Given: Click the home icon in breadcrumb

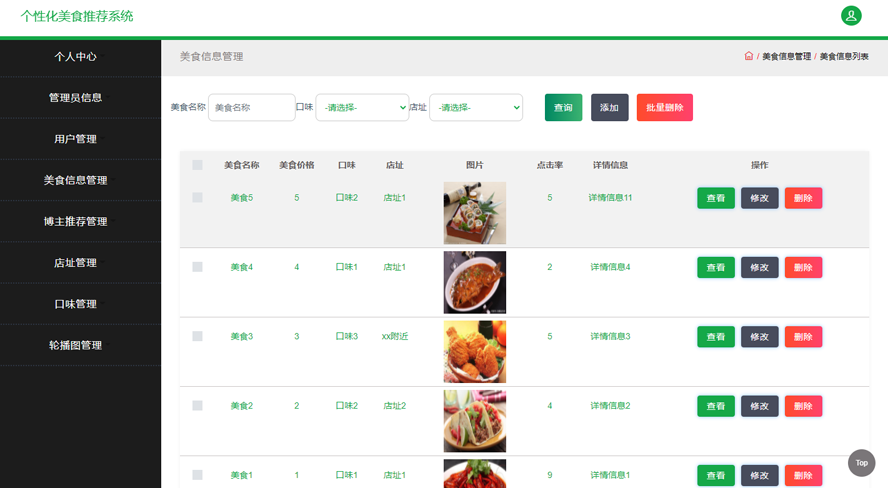Looking at the screenshot, I should click(x=749, y=55).
